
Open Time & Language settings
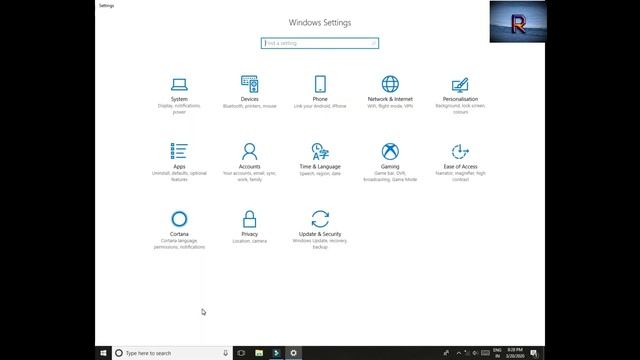coord(320,160)
